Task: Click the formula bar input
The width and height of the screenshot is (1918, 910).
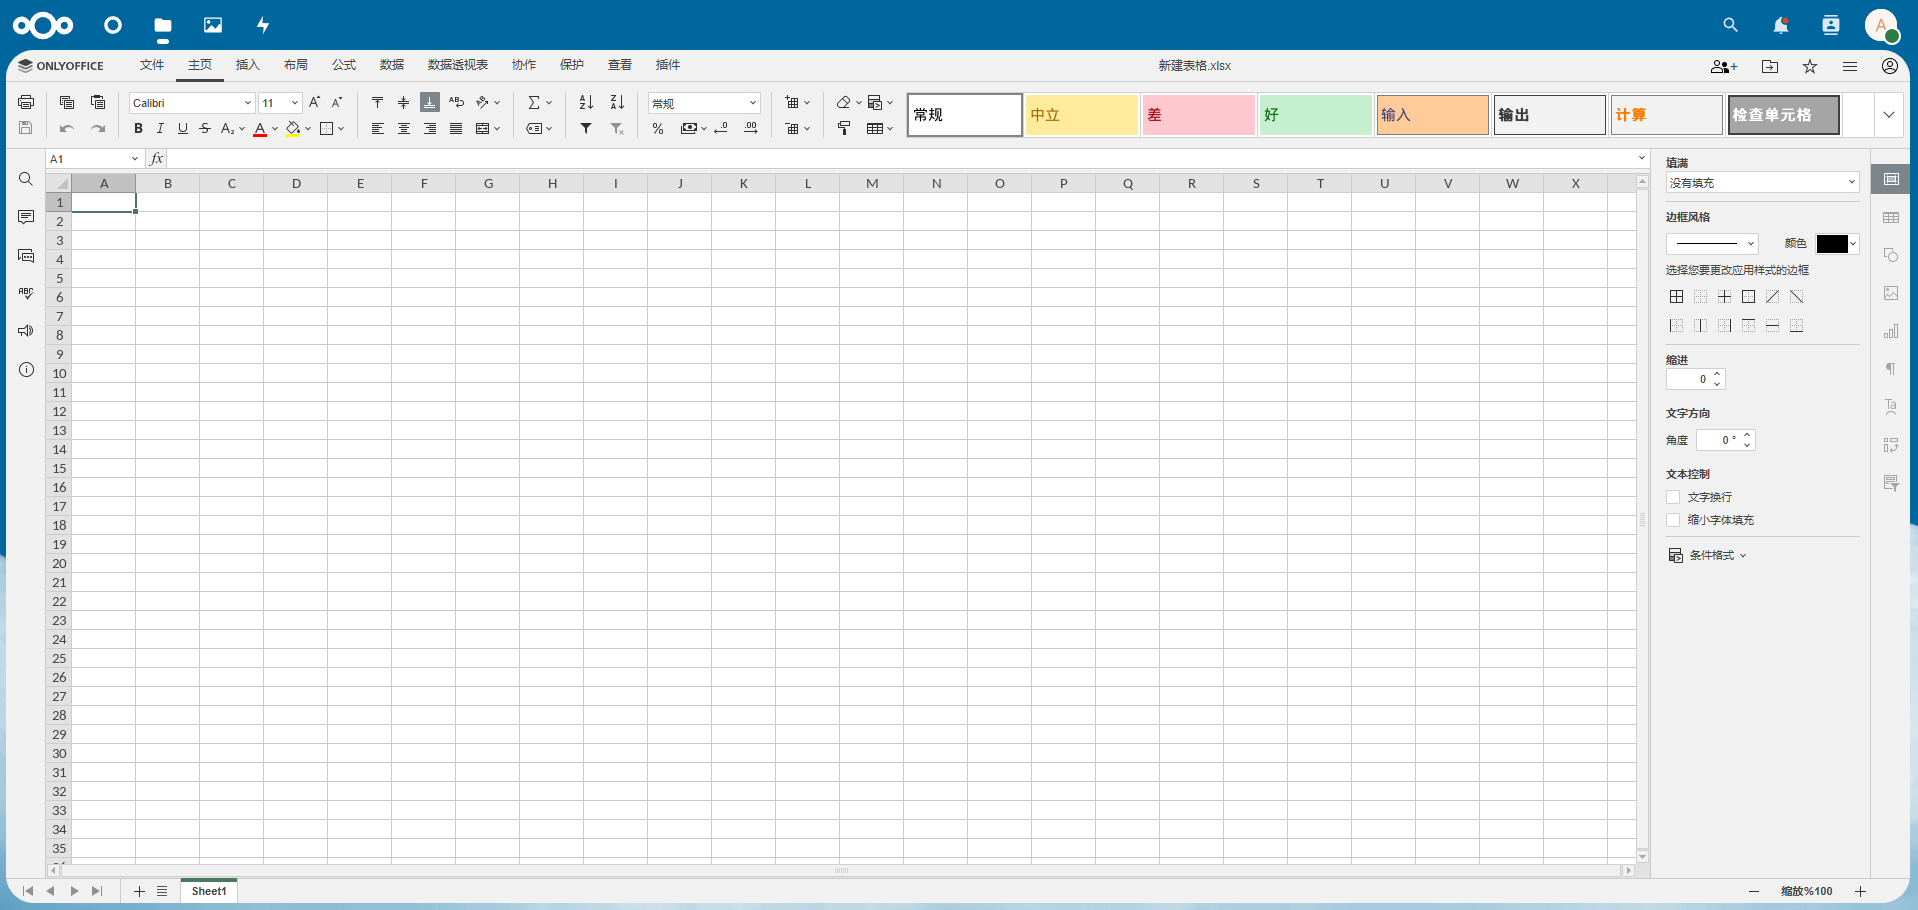Action: pyautogui.click(x=900, y=159)
